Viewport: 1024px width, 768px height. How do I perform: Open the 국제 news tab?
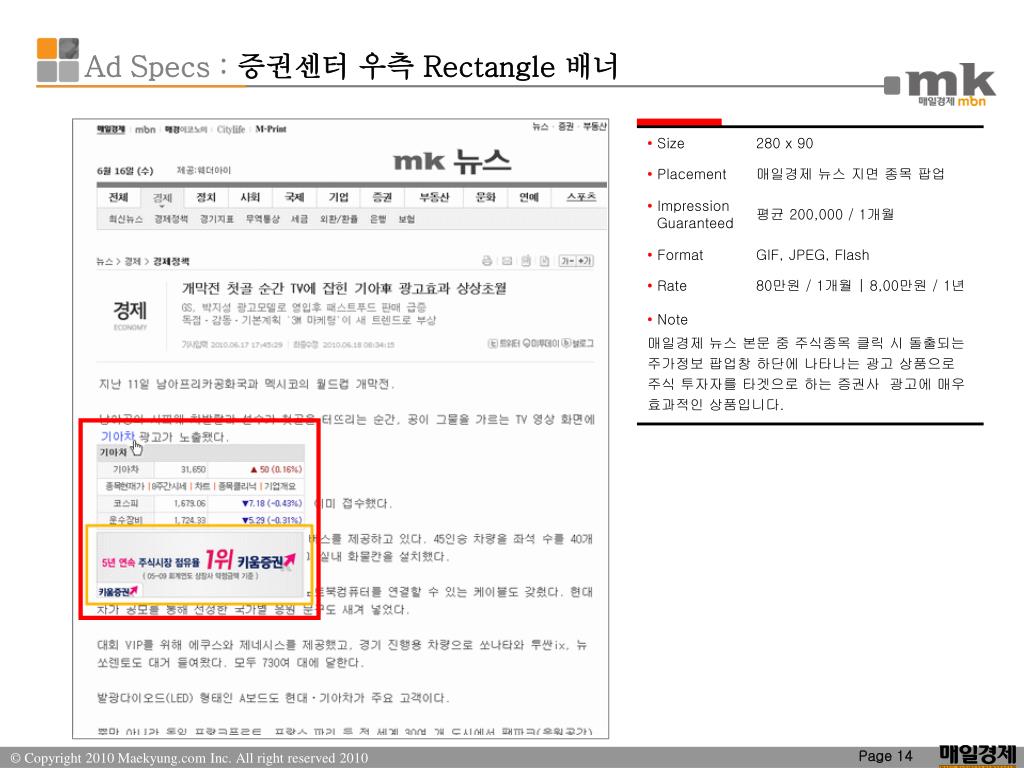(294, 197)
